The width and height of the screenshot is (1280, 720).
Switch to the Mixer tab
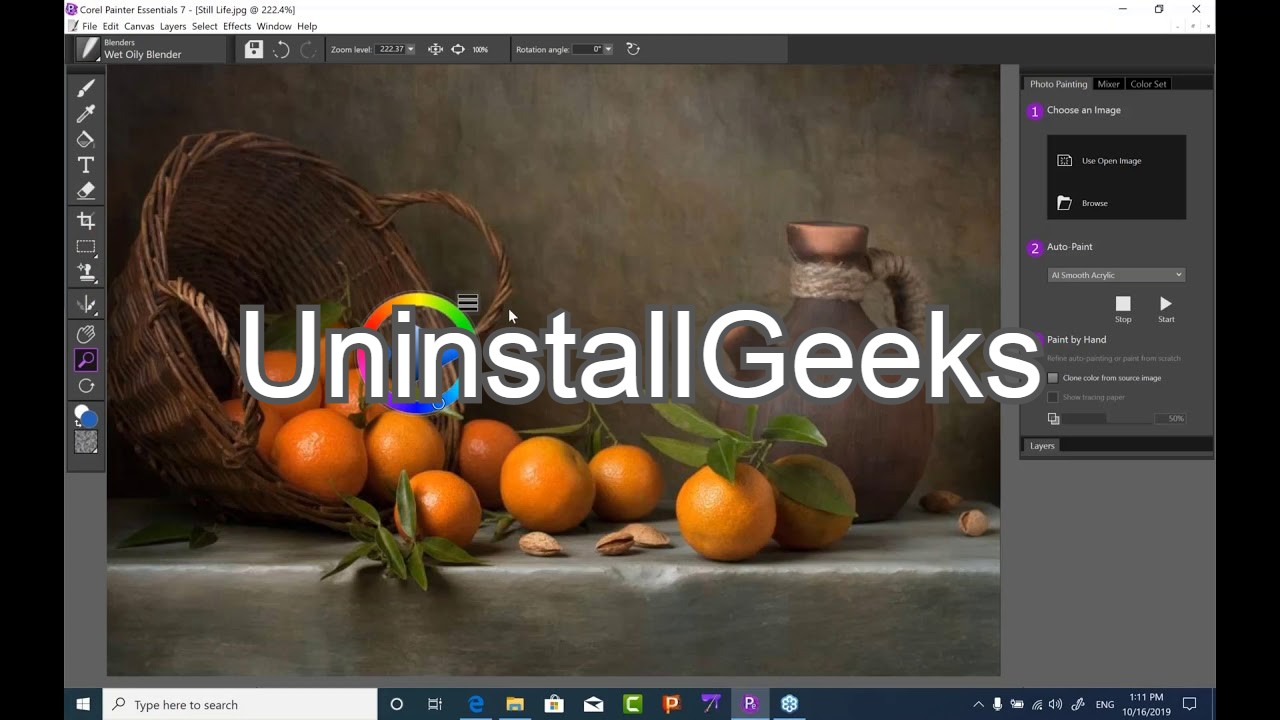pos(1108,84)
